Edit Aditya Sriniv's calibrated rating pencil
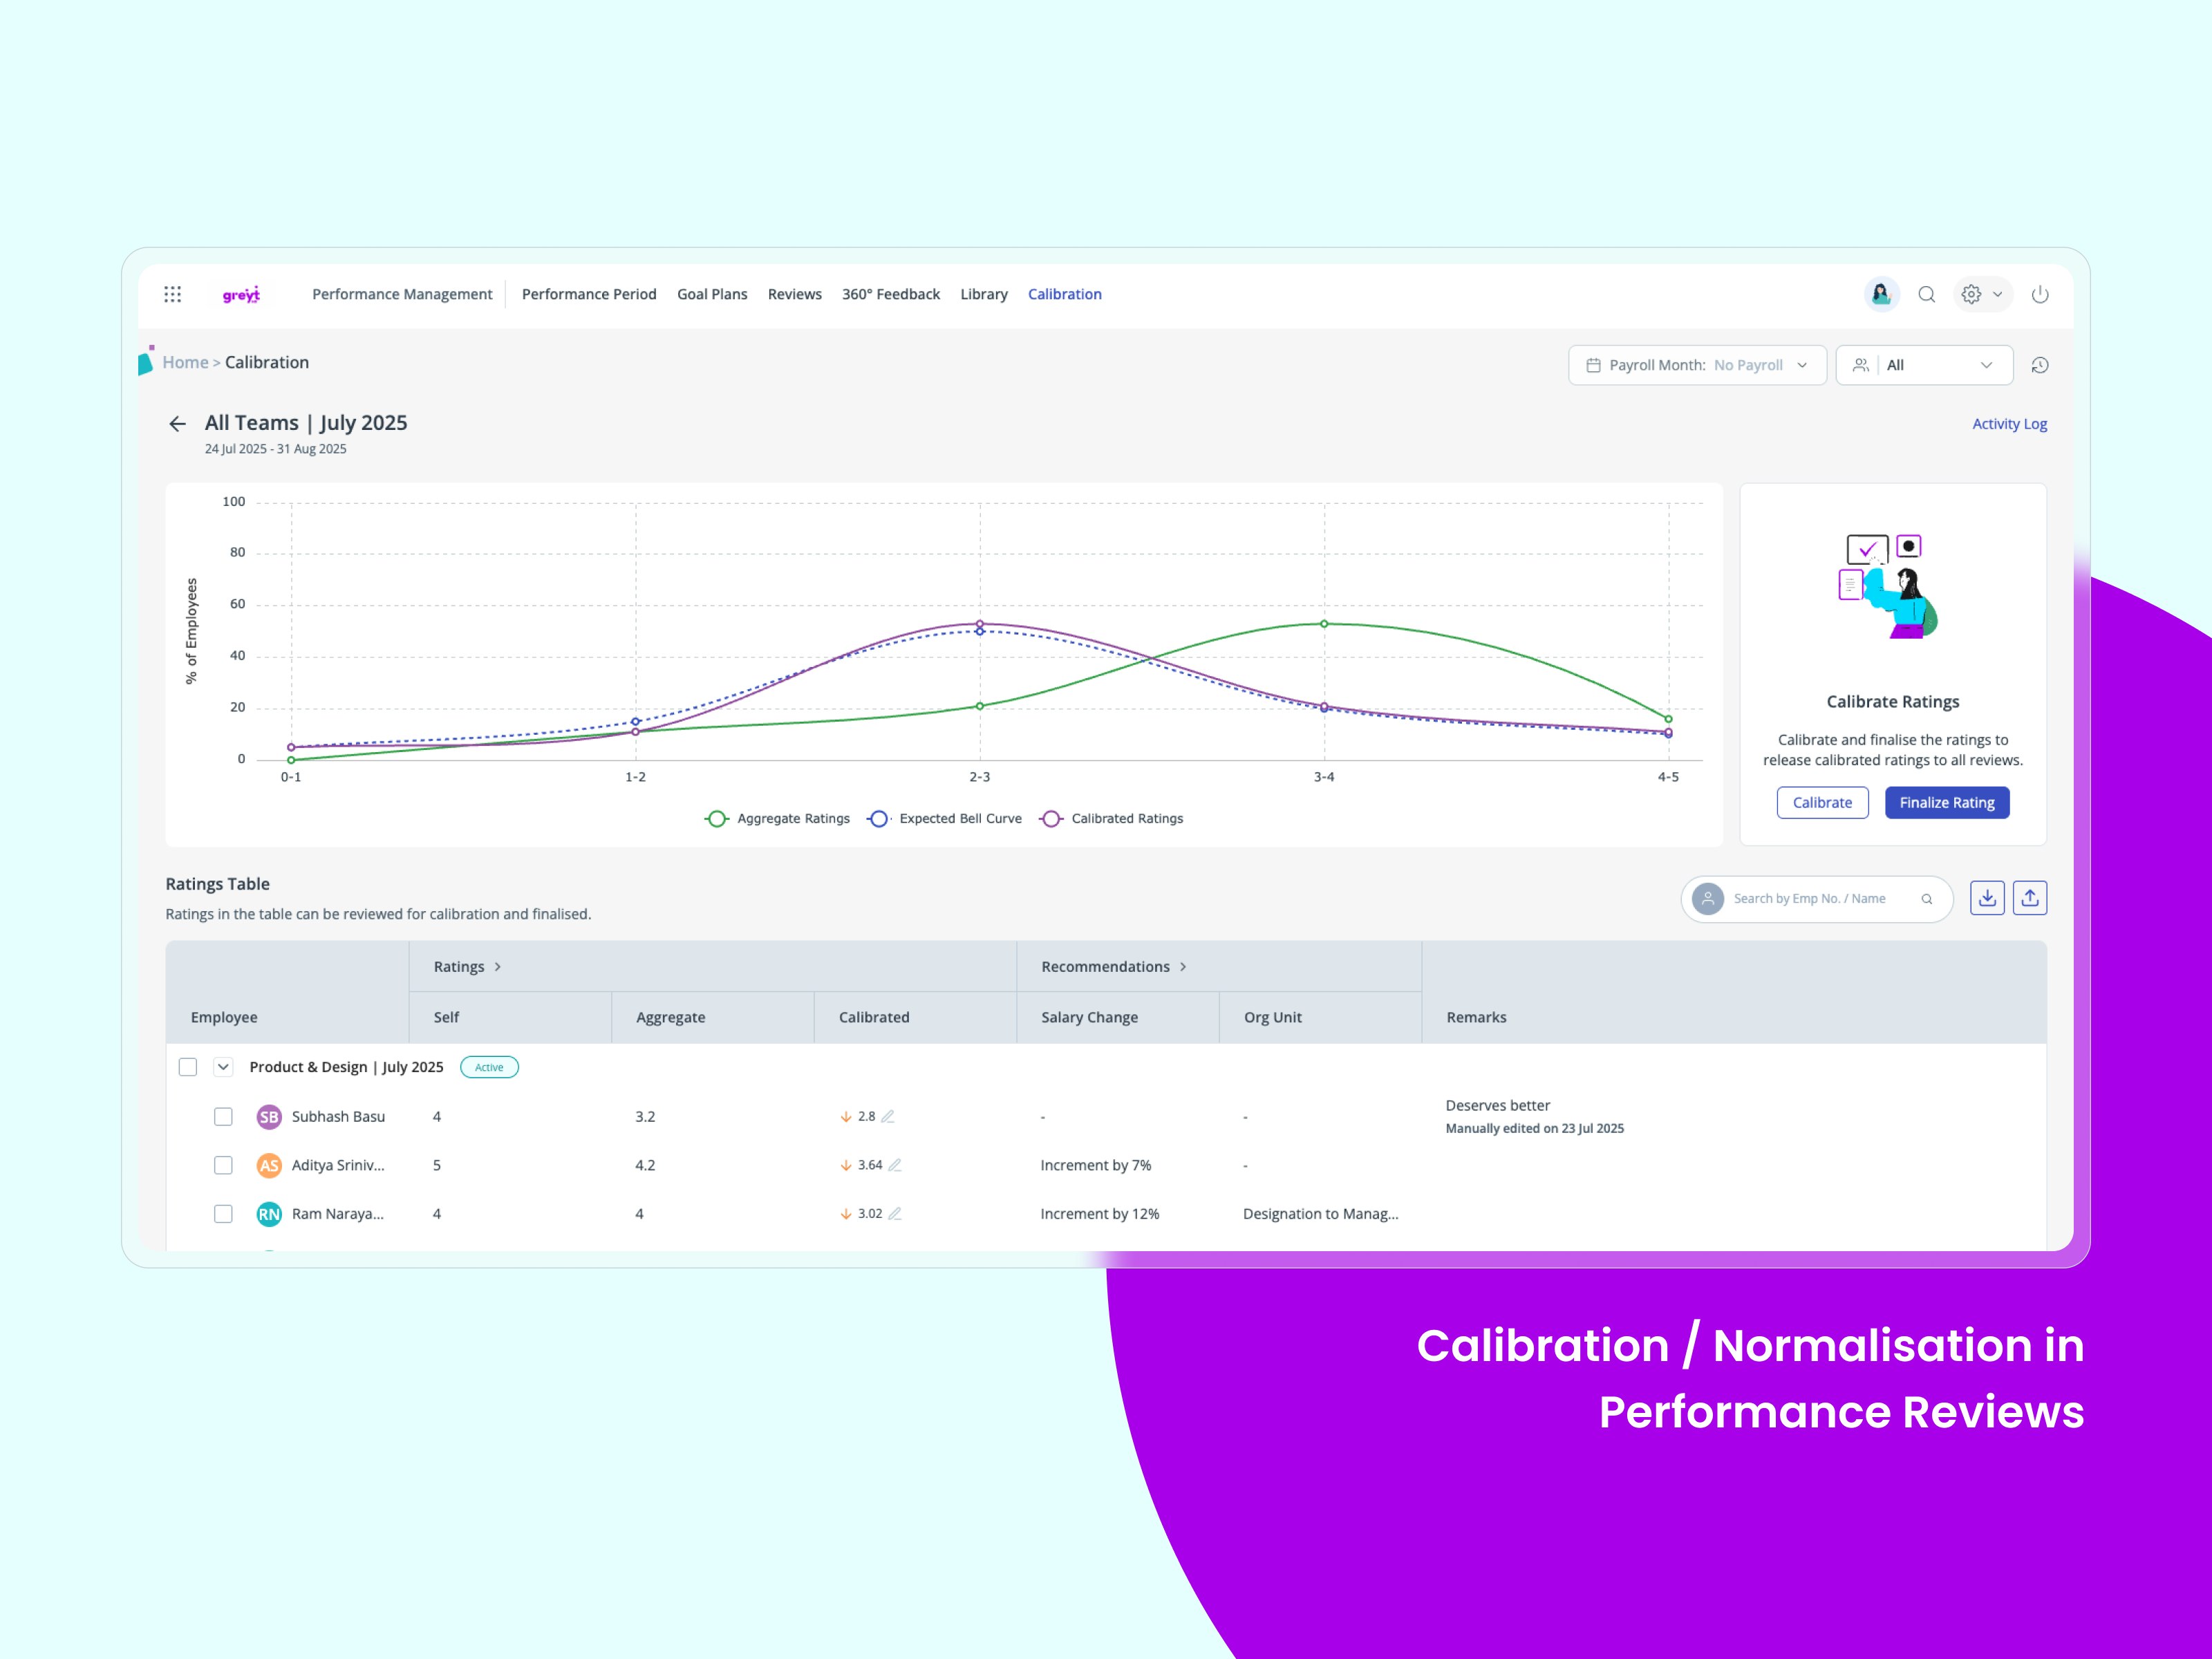 pyautogui.click(x=895, y=1165)
